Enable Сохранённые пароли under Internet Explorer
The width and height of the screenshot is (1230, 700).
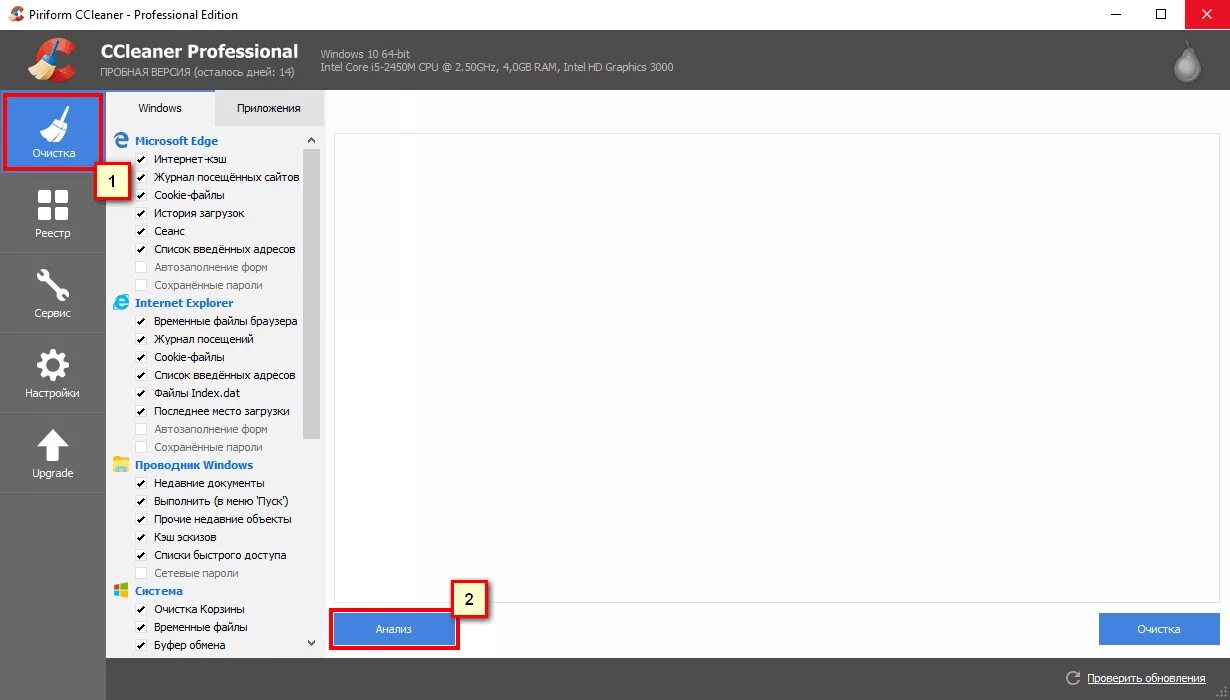click(141, 447)
